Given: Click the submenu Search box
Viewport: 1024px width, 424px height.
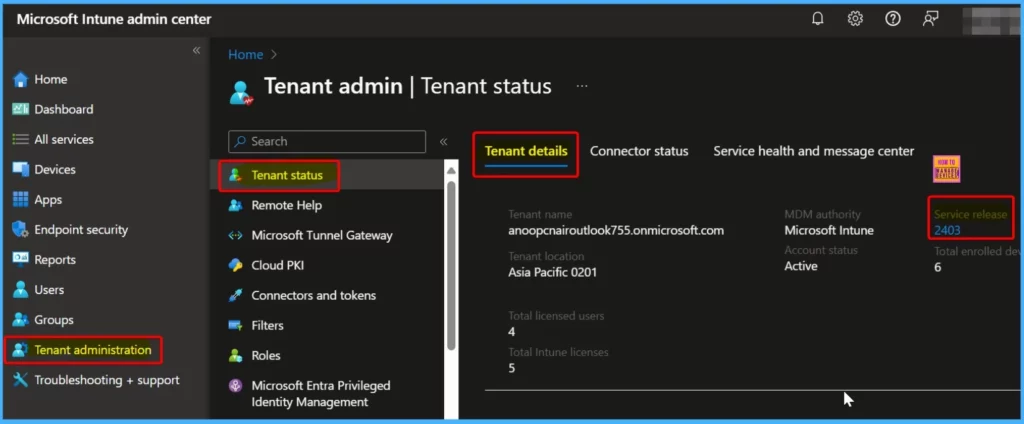Looking at the screenshot, I should pyautogui.click(x=327, y=142).
